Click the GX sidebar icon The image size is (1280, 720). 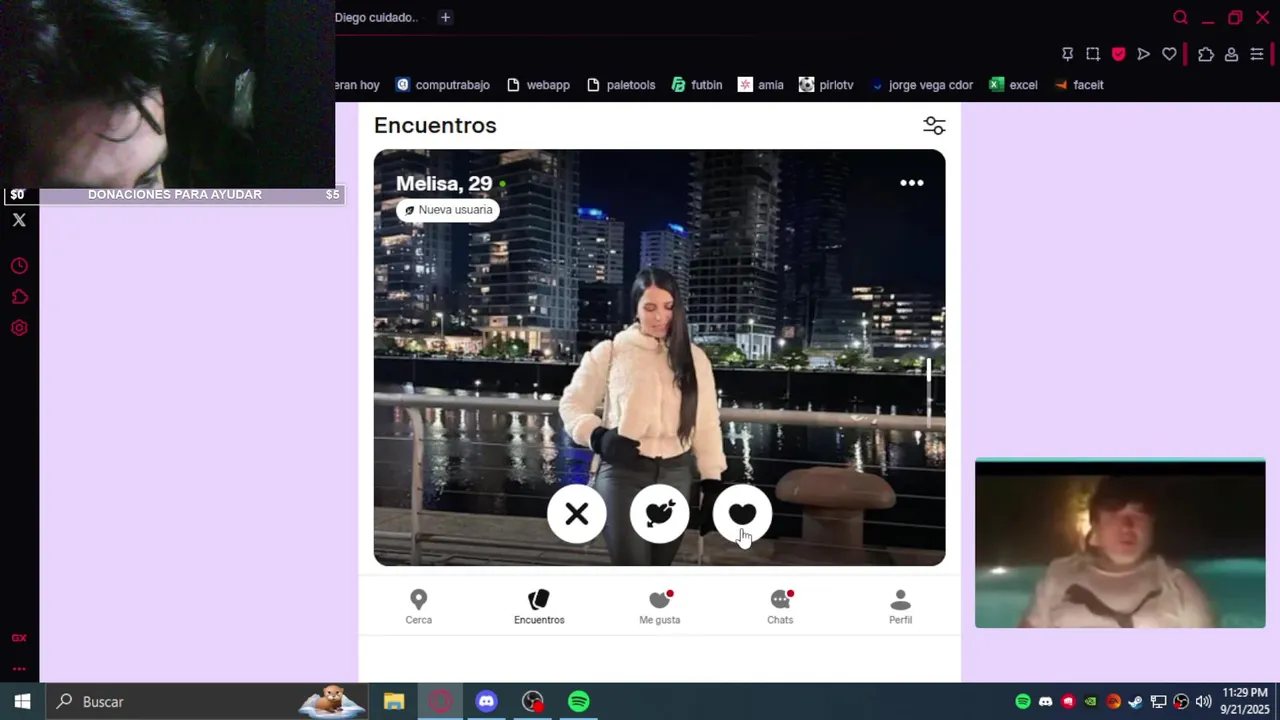click(19, 638)
